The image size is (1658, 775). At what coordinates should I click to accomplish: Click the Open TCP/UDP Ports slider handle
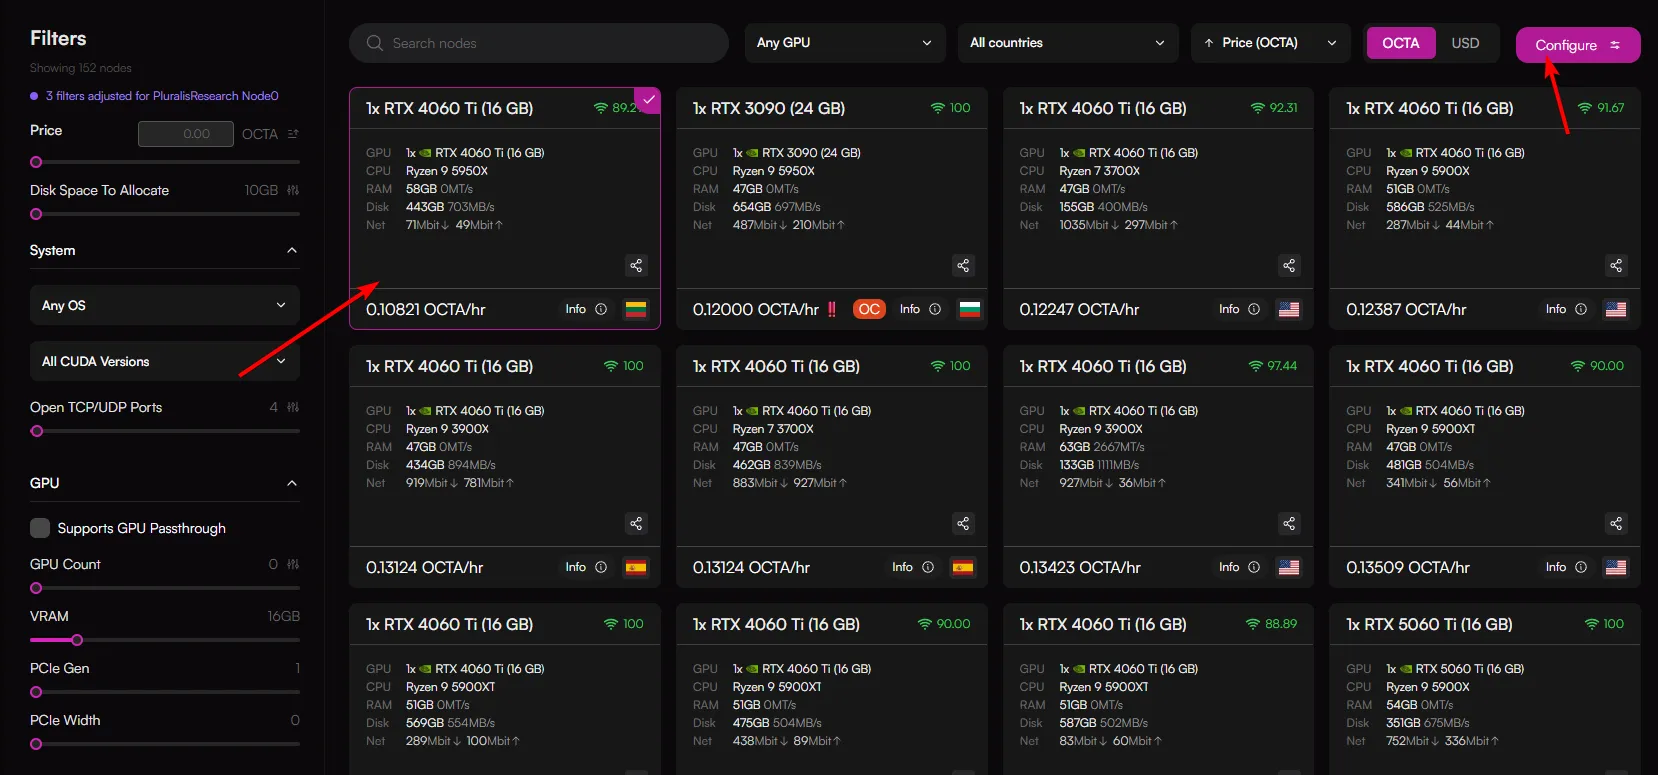click(x=37, y=431)
